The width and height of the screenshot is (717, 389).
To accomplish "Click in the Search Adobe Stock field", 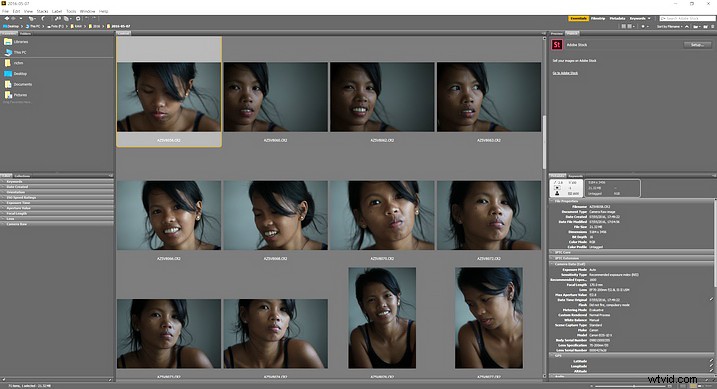I will click(687, 18).
